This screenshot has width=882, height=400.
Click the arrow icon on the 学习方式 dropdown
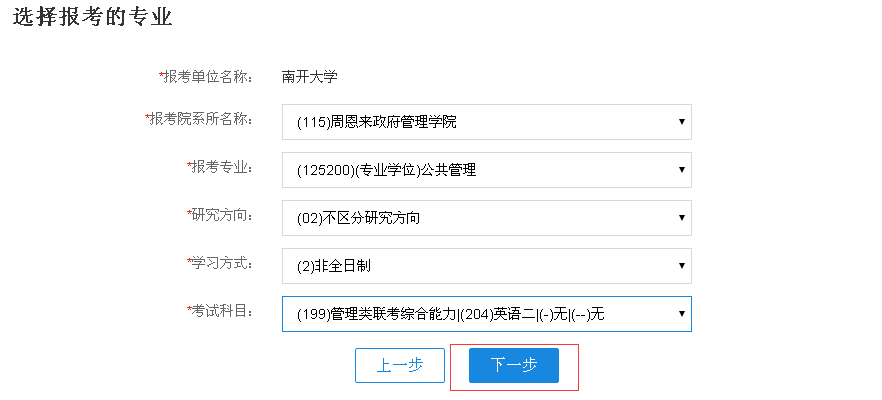(681, 265)
